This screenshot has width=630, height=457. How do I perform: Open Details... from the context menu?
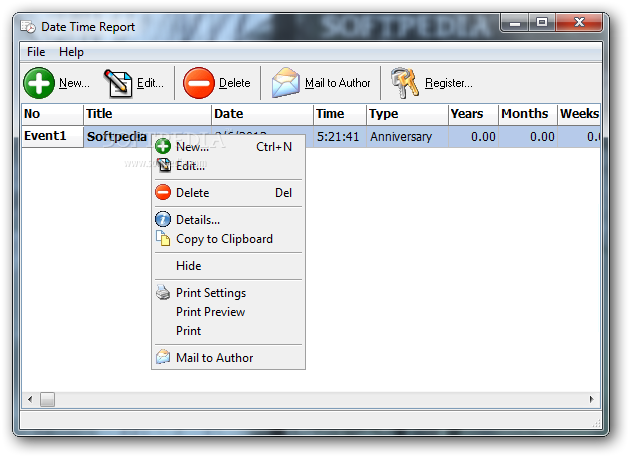click(x=228, y=220)
